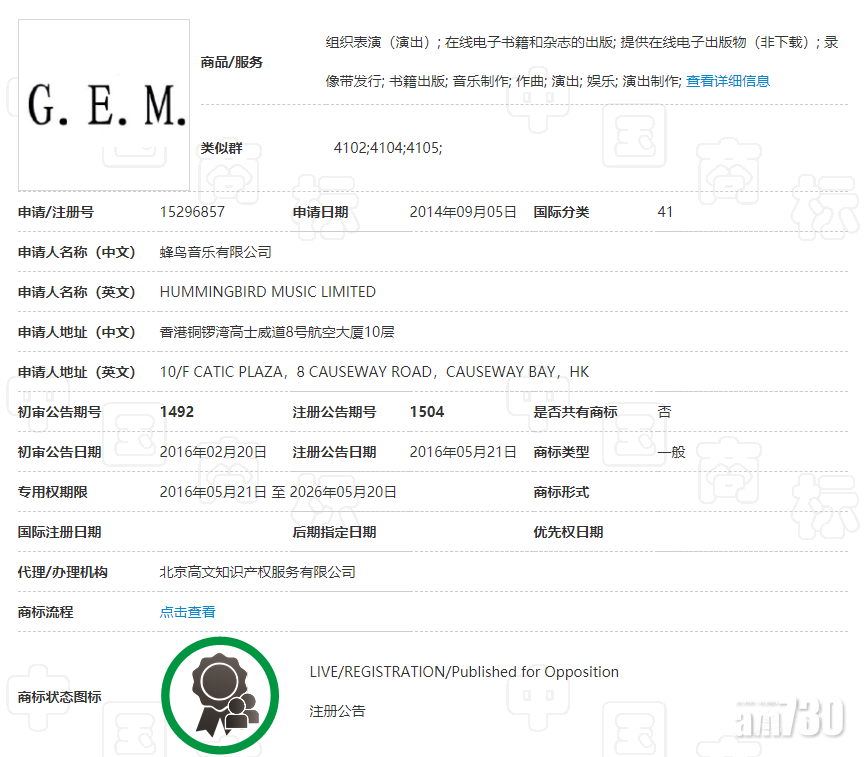
Task: Open the 点击查看 trademark process link
Action: point(188,612)
